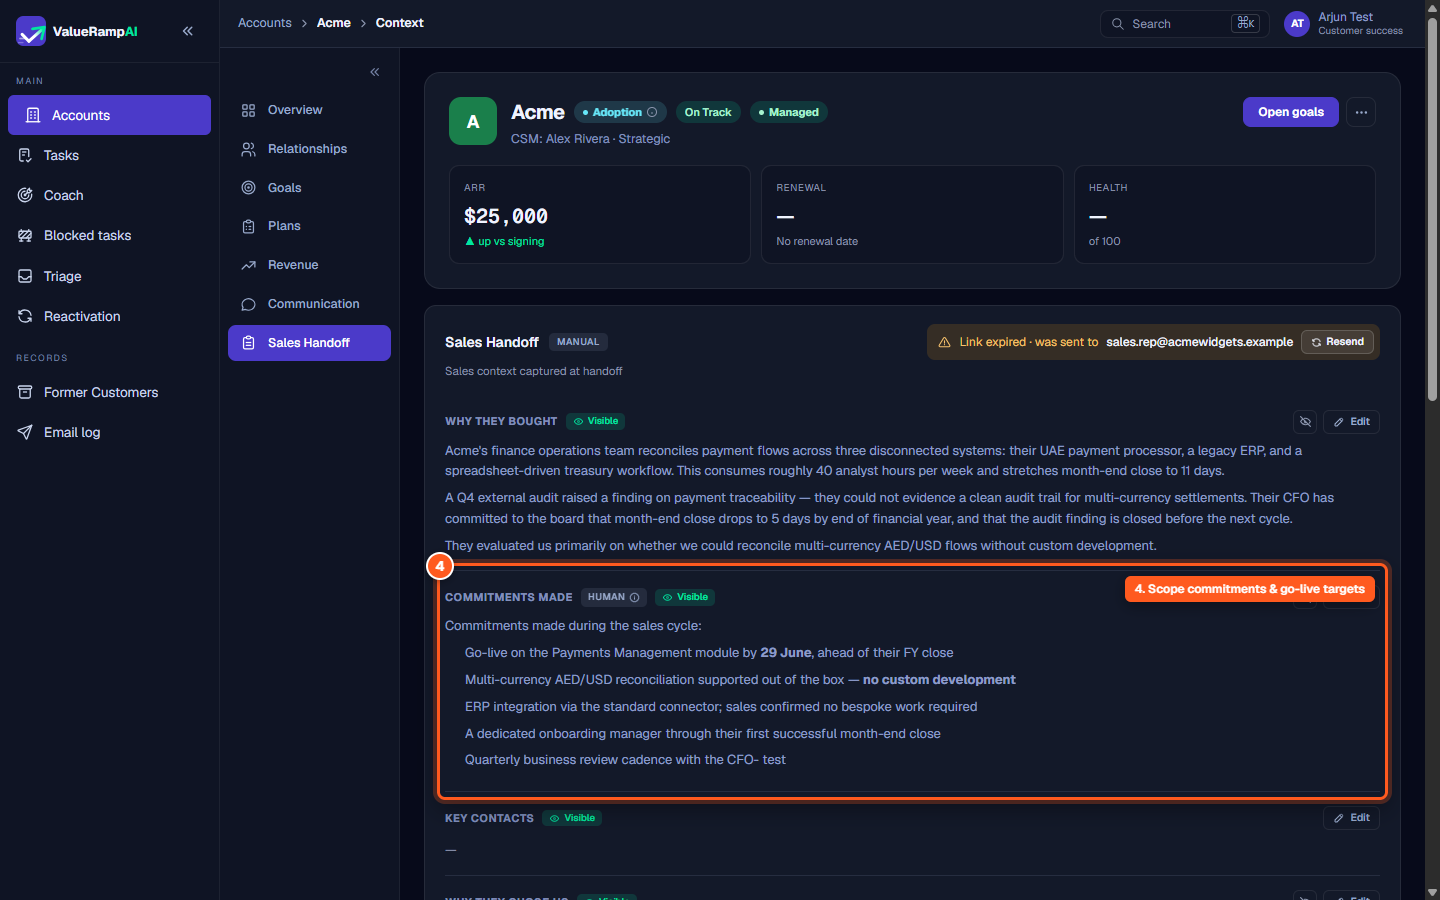Open Blocked tasks page
1440x900 pixels.
(x=109, y=235)
